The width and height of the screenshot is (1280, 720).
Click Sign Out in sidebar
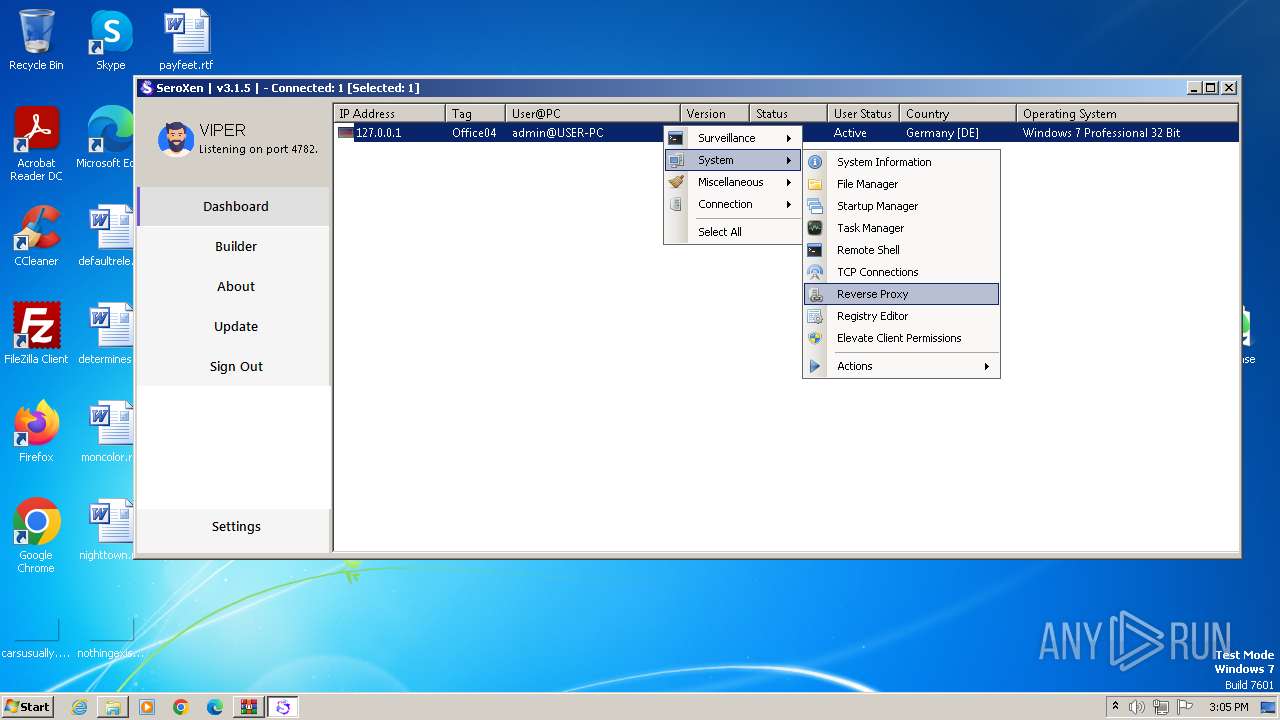pos(235,366)
